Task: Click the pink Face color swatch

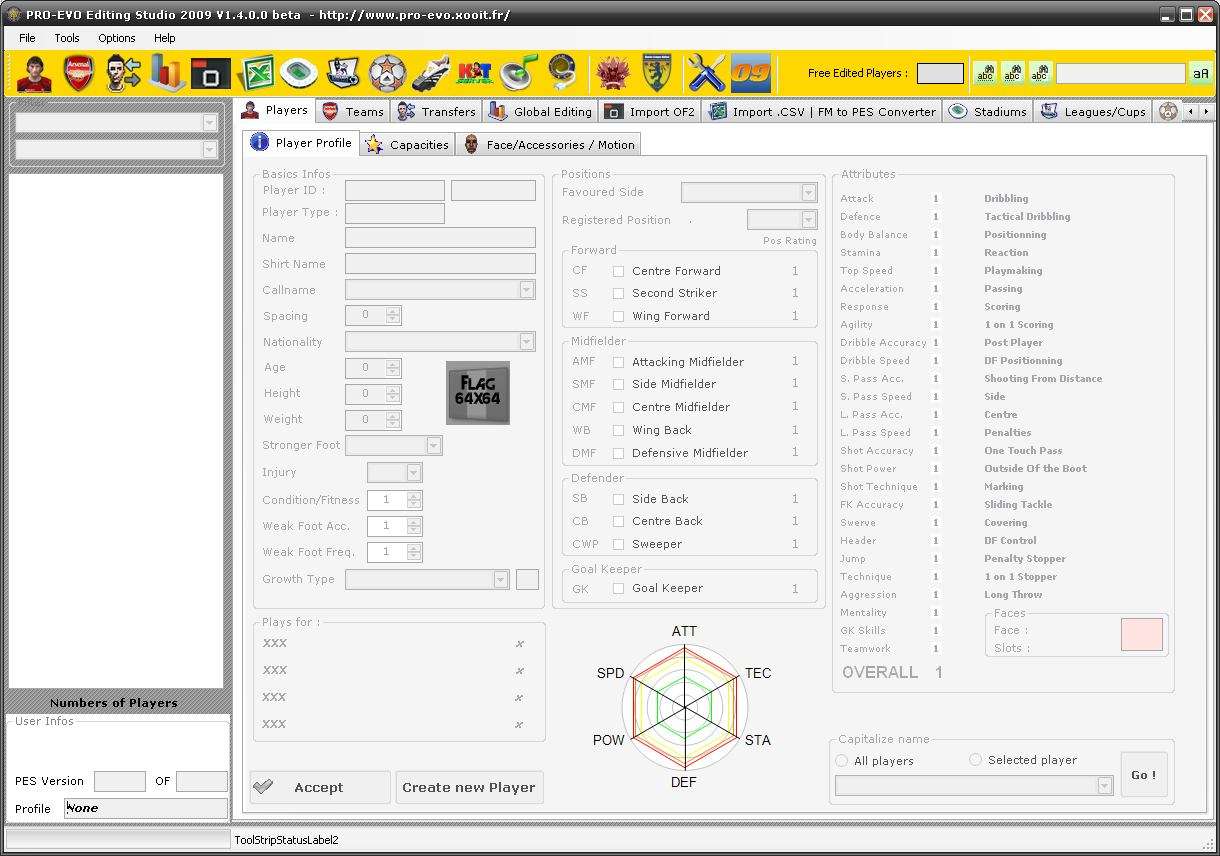Action: coord(1142,635)
